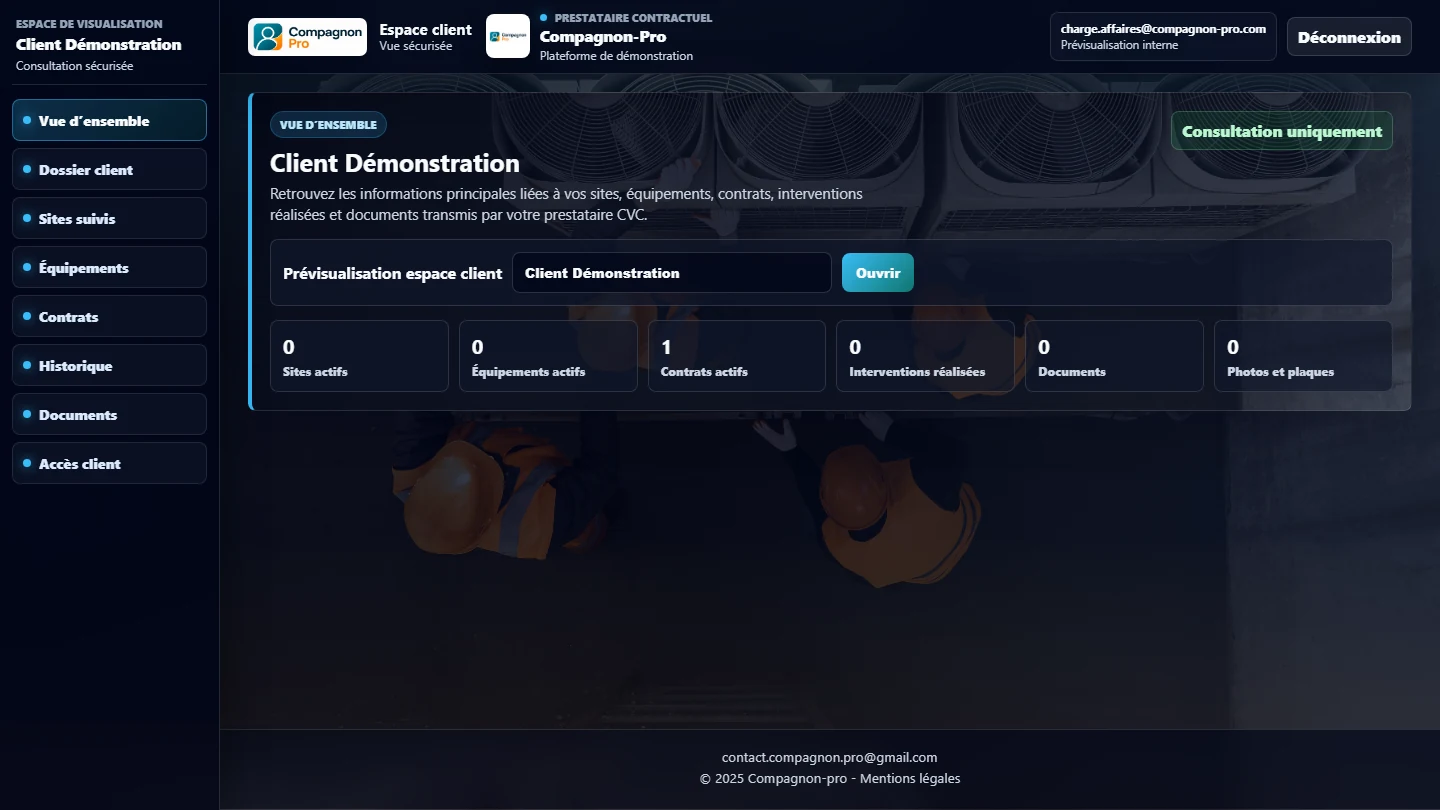This screenshot has height=810, width=1440.
Task: Click Client Démonstration title in sidebar header
Action: click(x=99, y=44)
